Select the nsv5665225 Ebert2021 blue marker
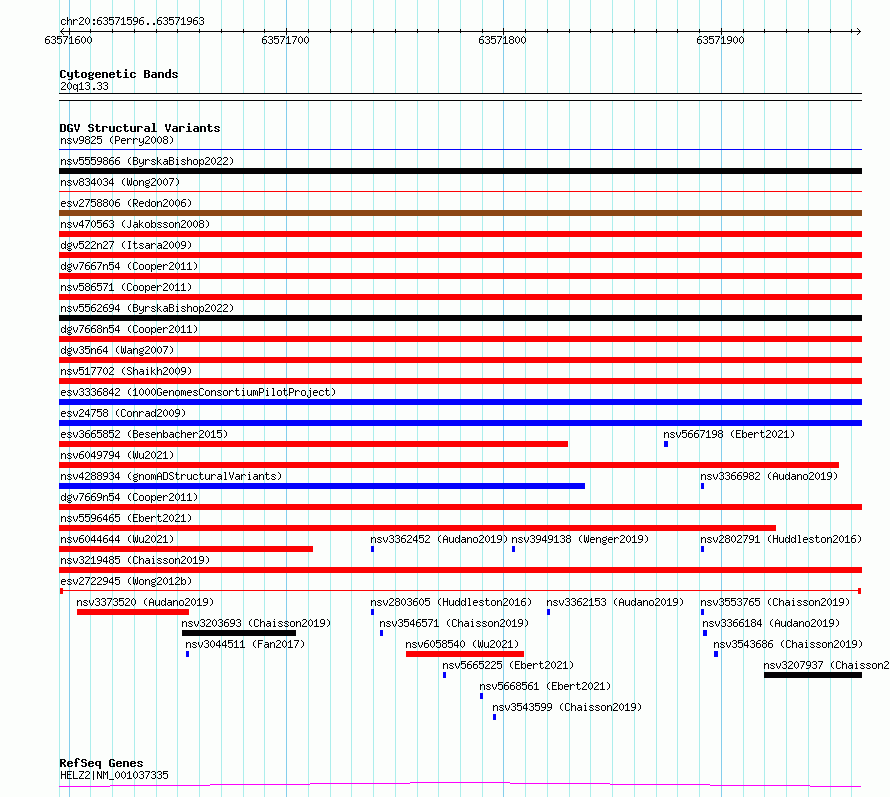This screenshot has width=890, height=797. tap(444, 675)
